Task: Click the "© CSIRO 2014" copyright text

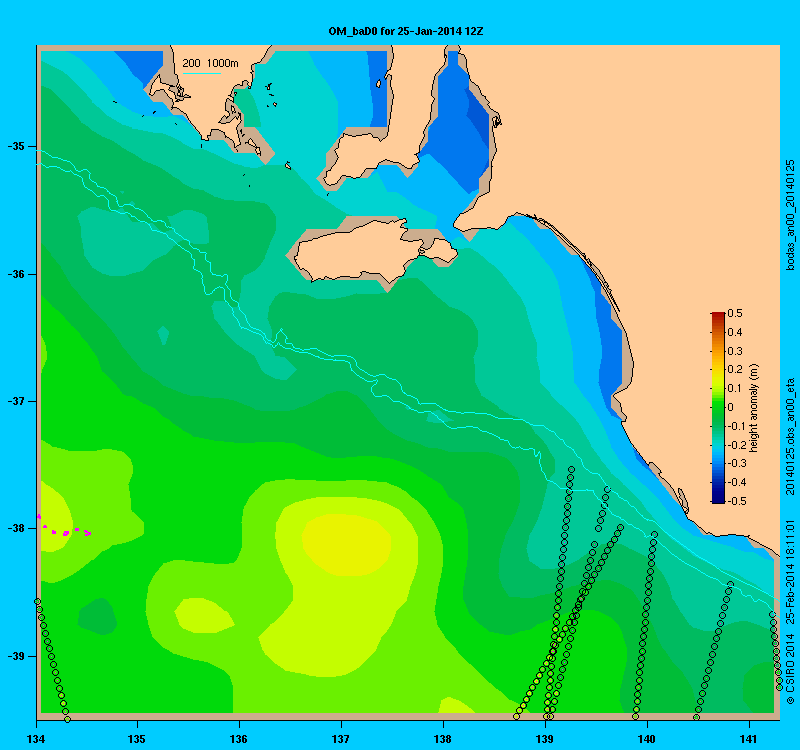Action: [x=790, y=669]
